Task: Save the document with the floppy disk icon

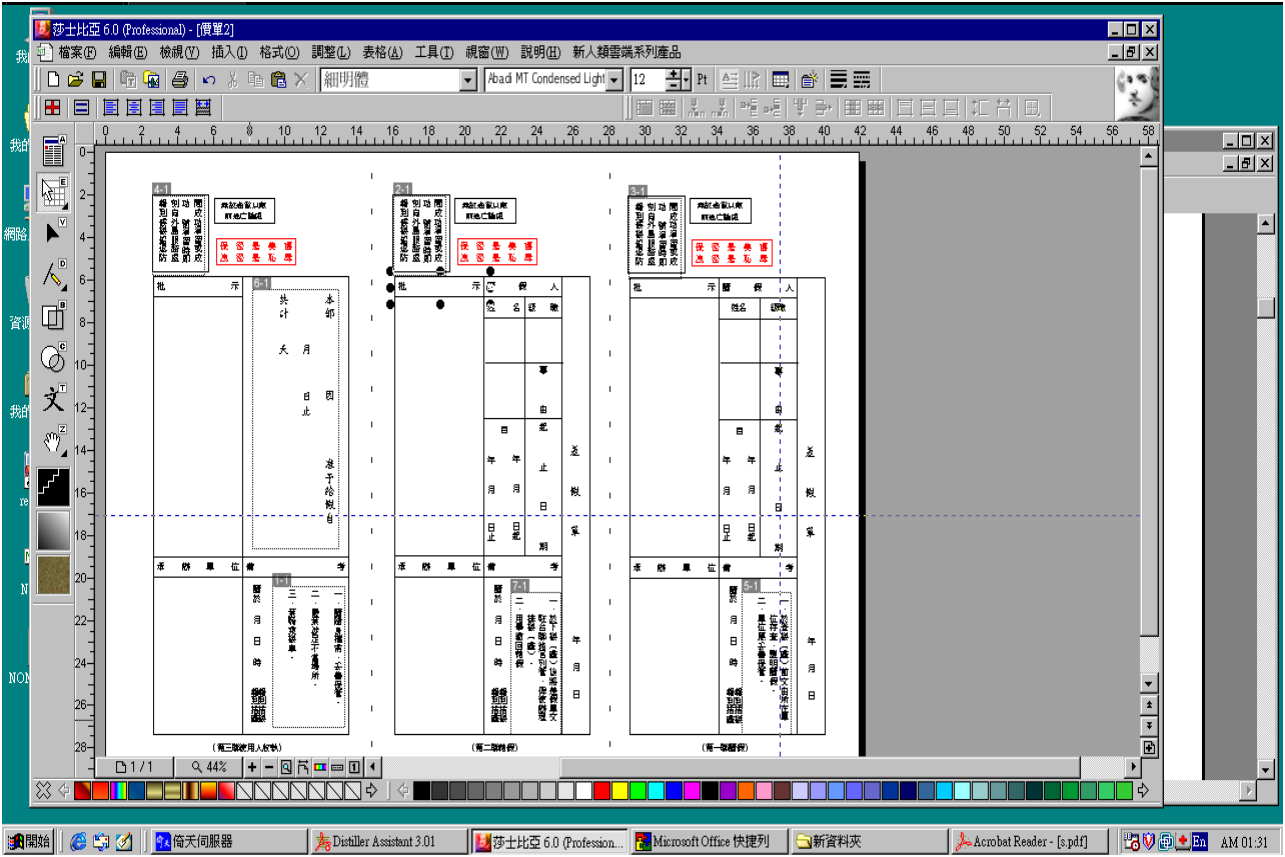Action: (99, 80)
